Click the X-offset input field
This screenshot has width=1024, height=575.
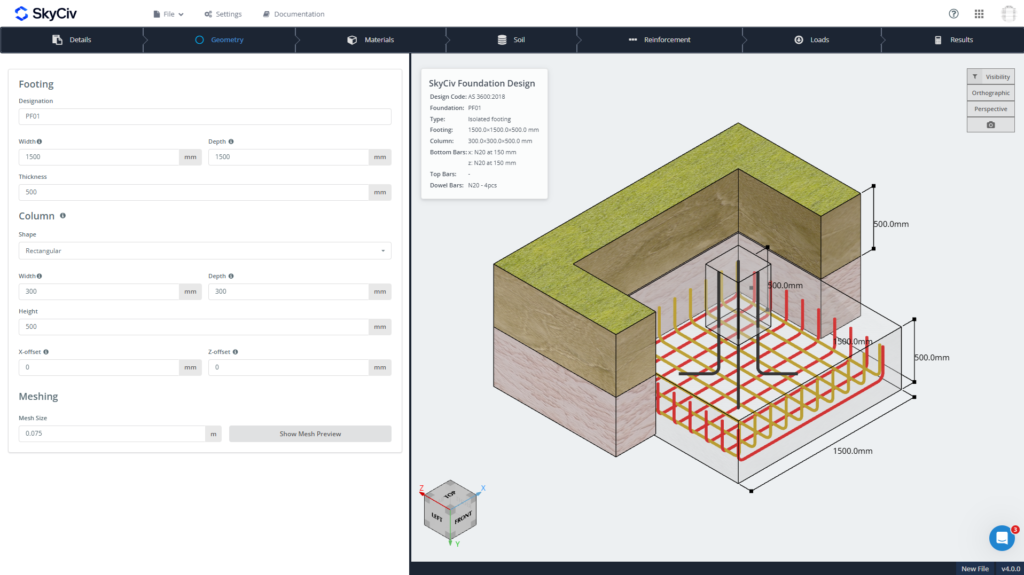coord(99,367)
